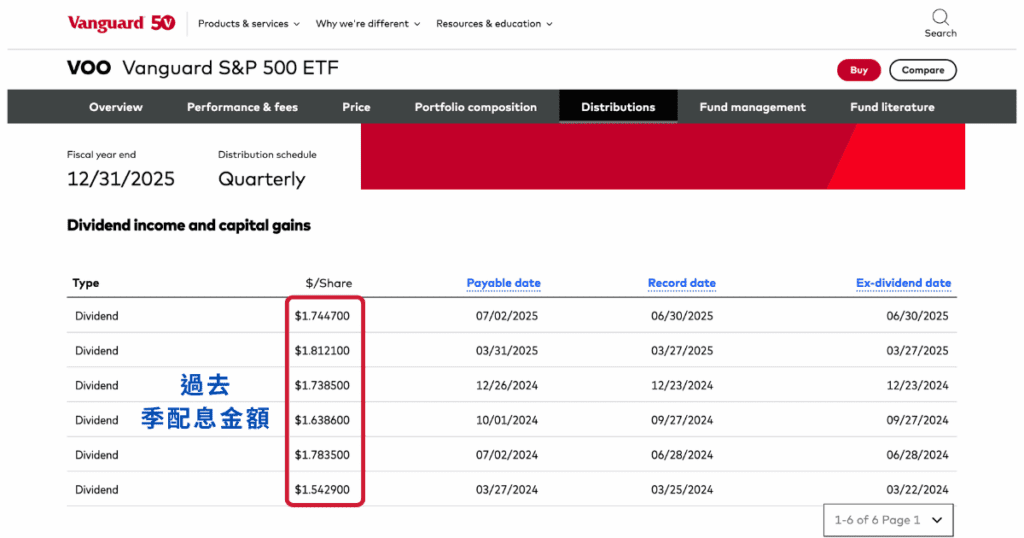
Task: Expand the Products & services menu
Action: click(x=249, y=24)
